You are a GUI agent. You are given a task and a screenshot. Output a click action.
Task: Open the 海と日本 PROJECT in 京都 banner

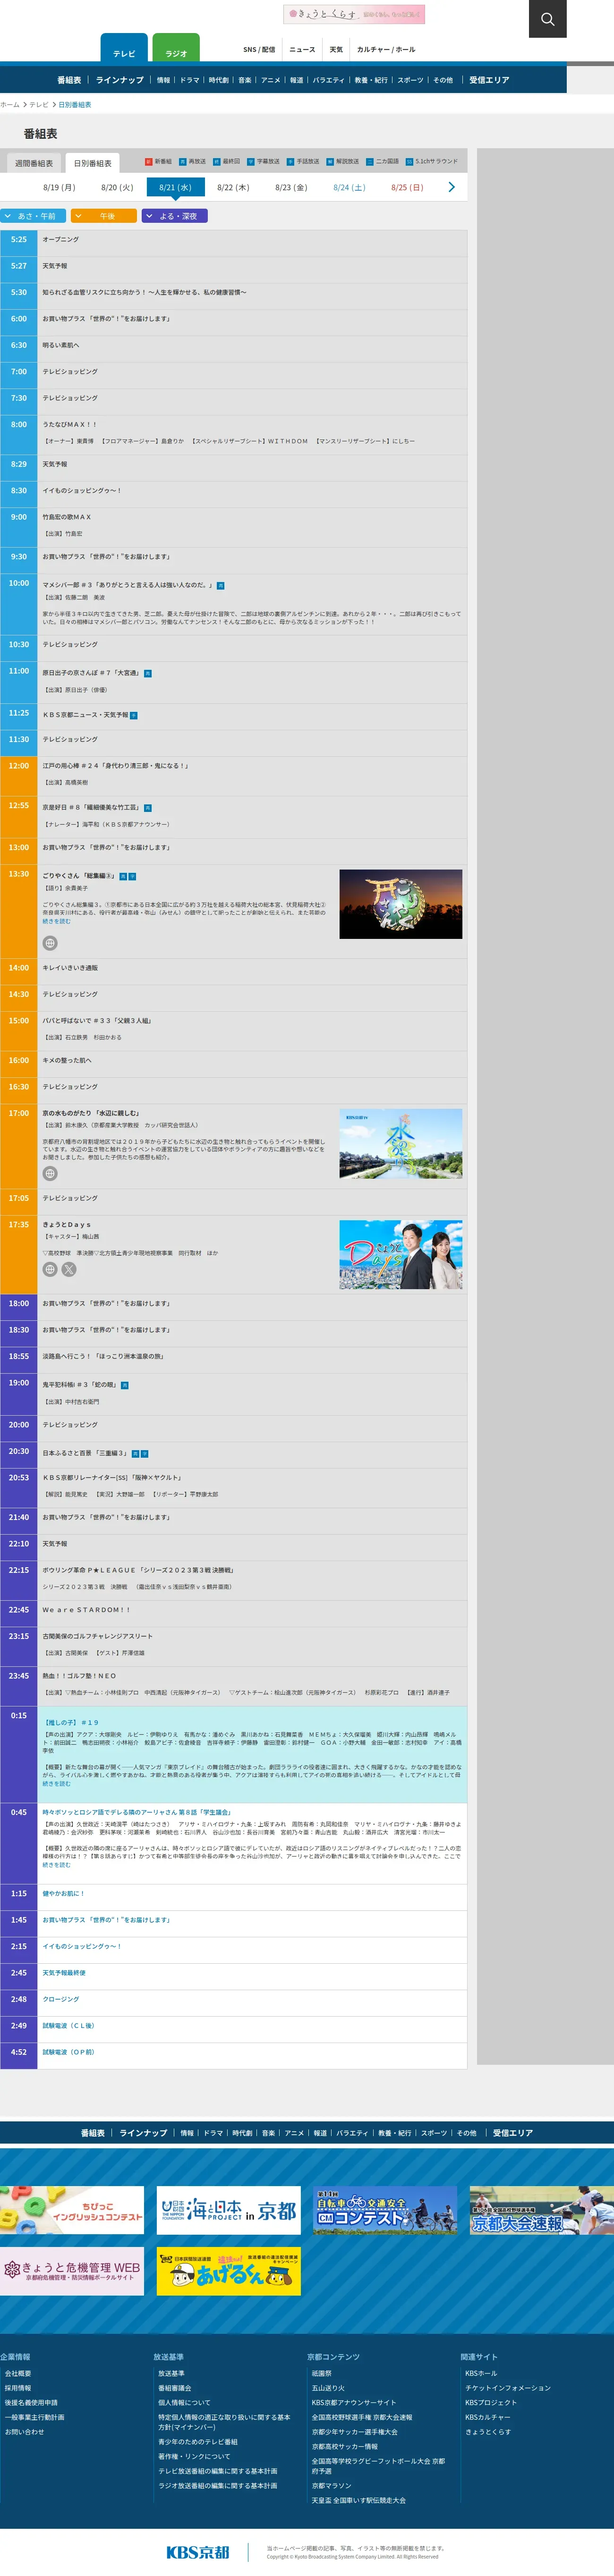click(x=229, y=2210)
